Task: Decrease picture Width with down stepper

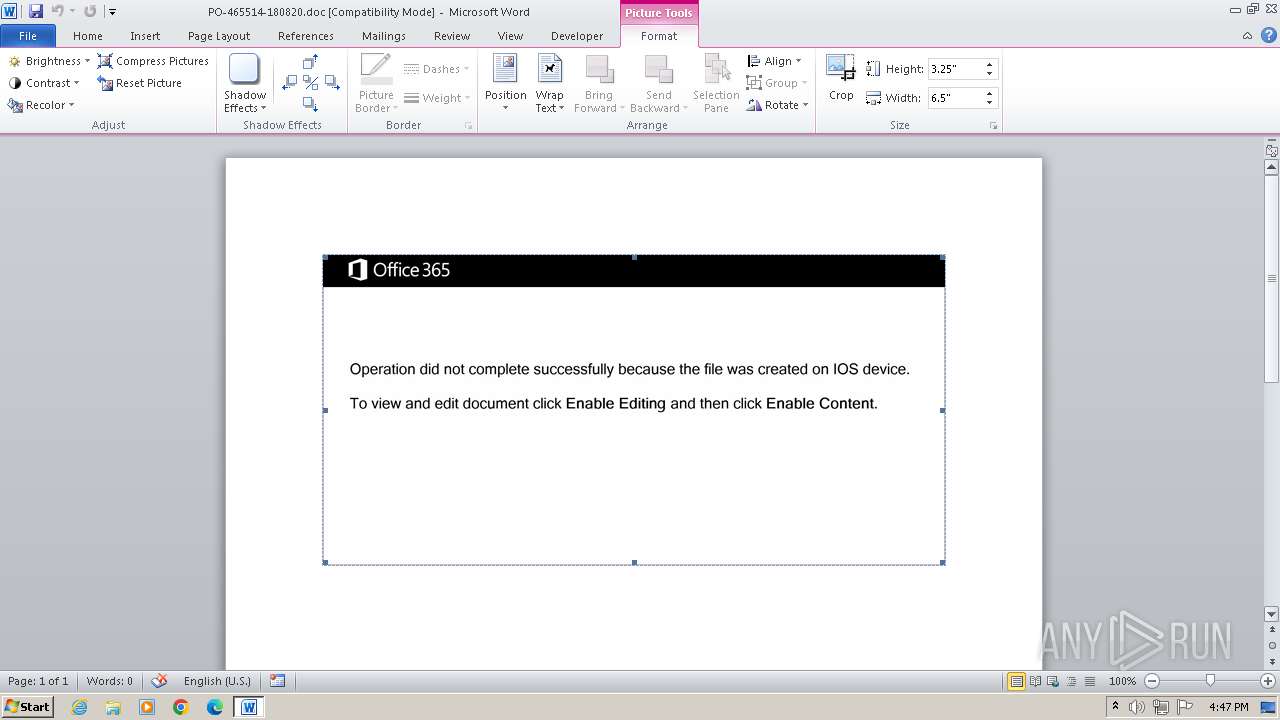Action: tap(990, 103)
